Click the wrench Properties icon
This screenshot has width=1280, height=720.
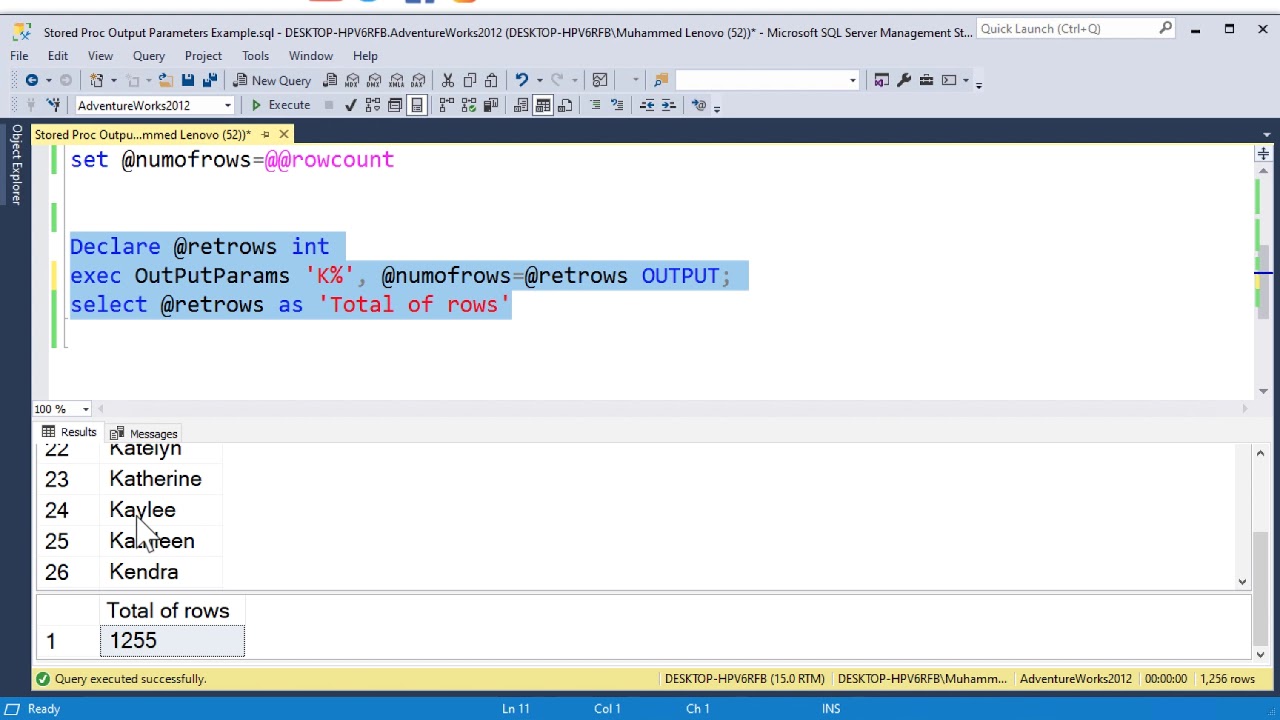point(904,80)
